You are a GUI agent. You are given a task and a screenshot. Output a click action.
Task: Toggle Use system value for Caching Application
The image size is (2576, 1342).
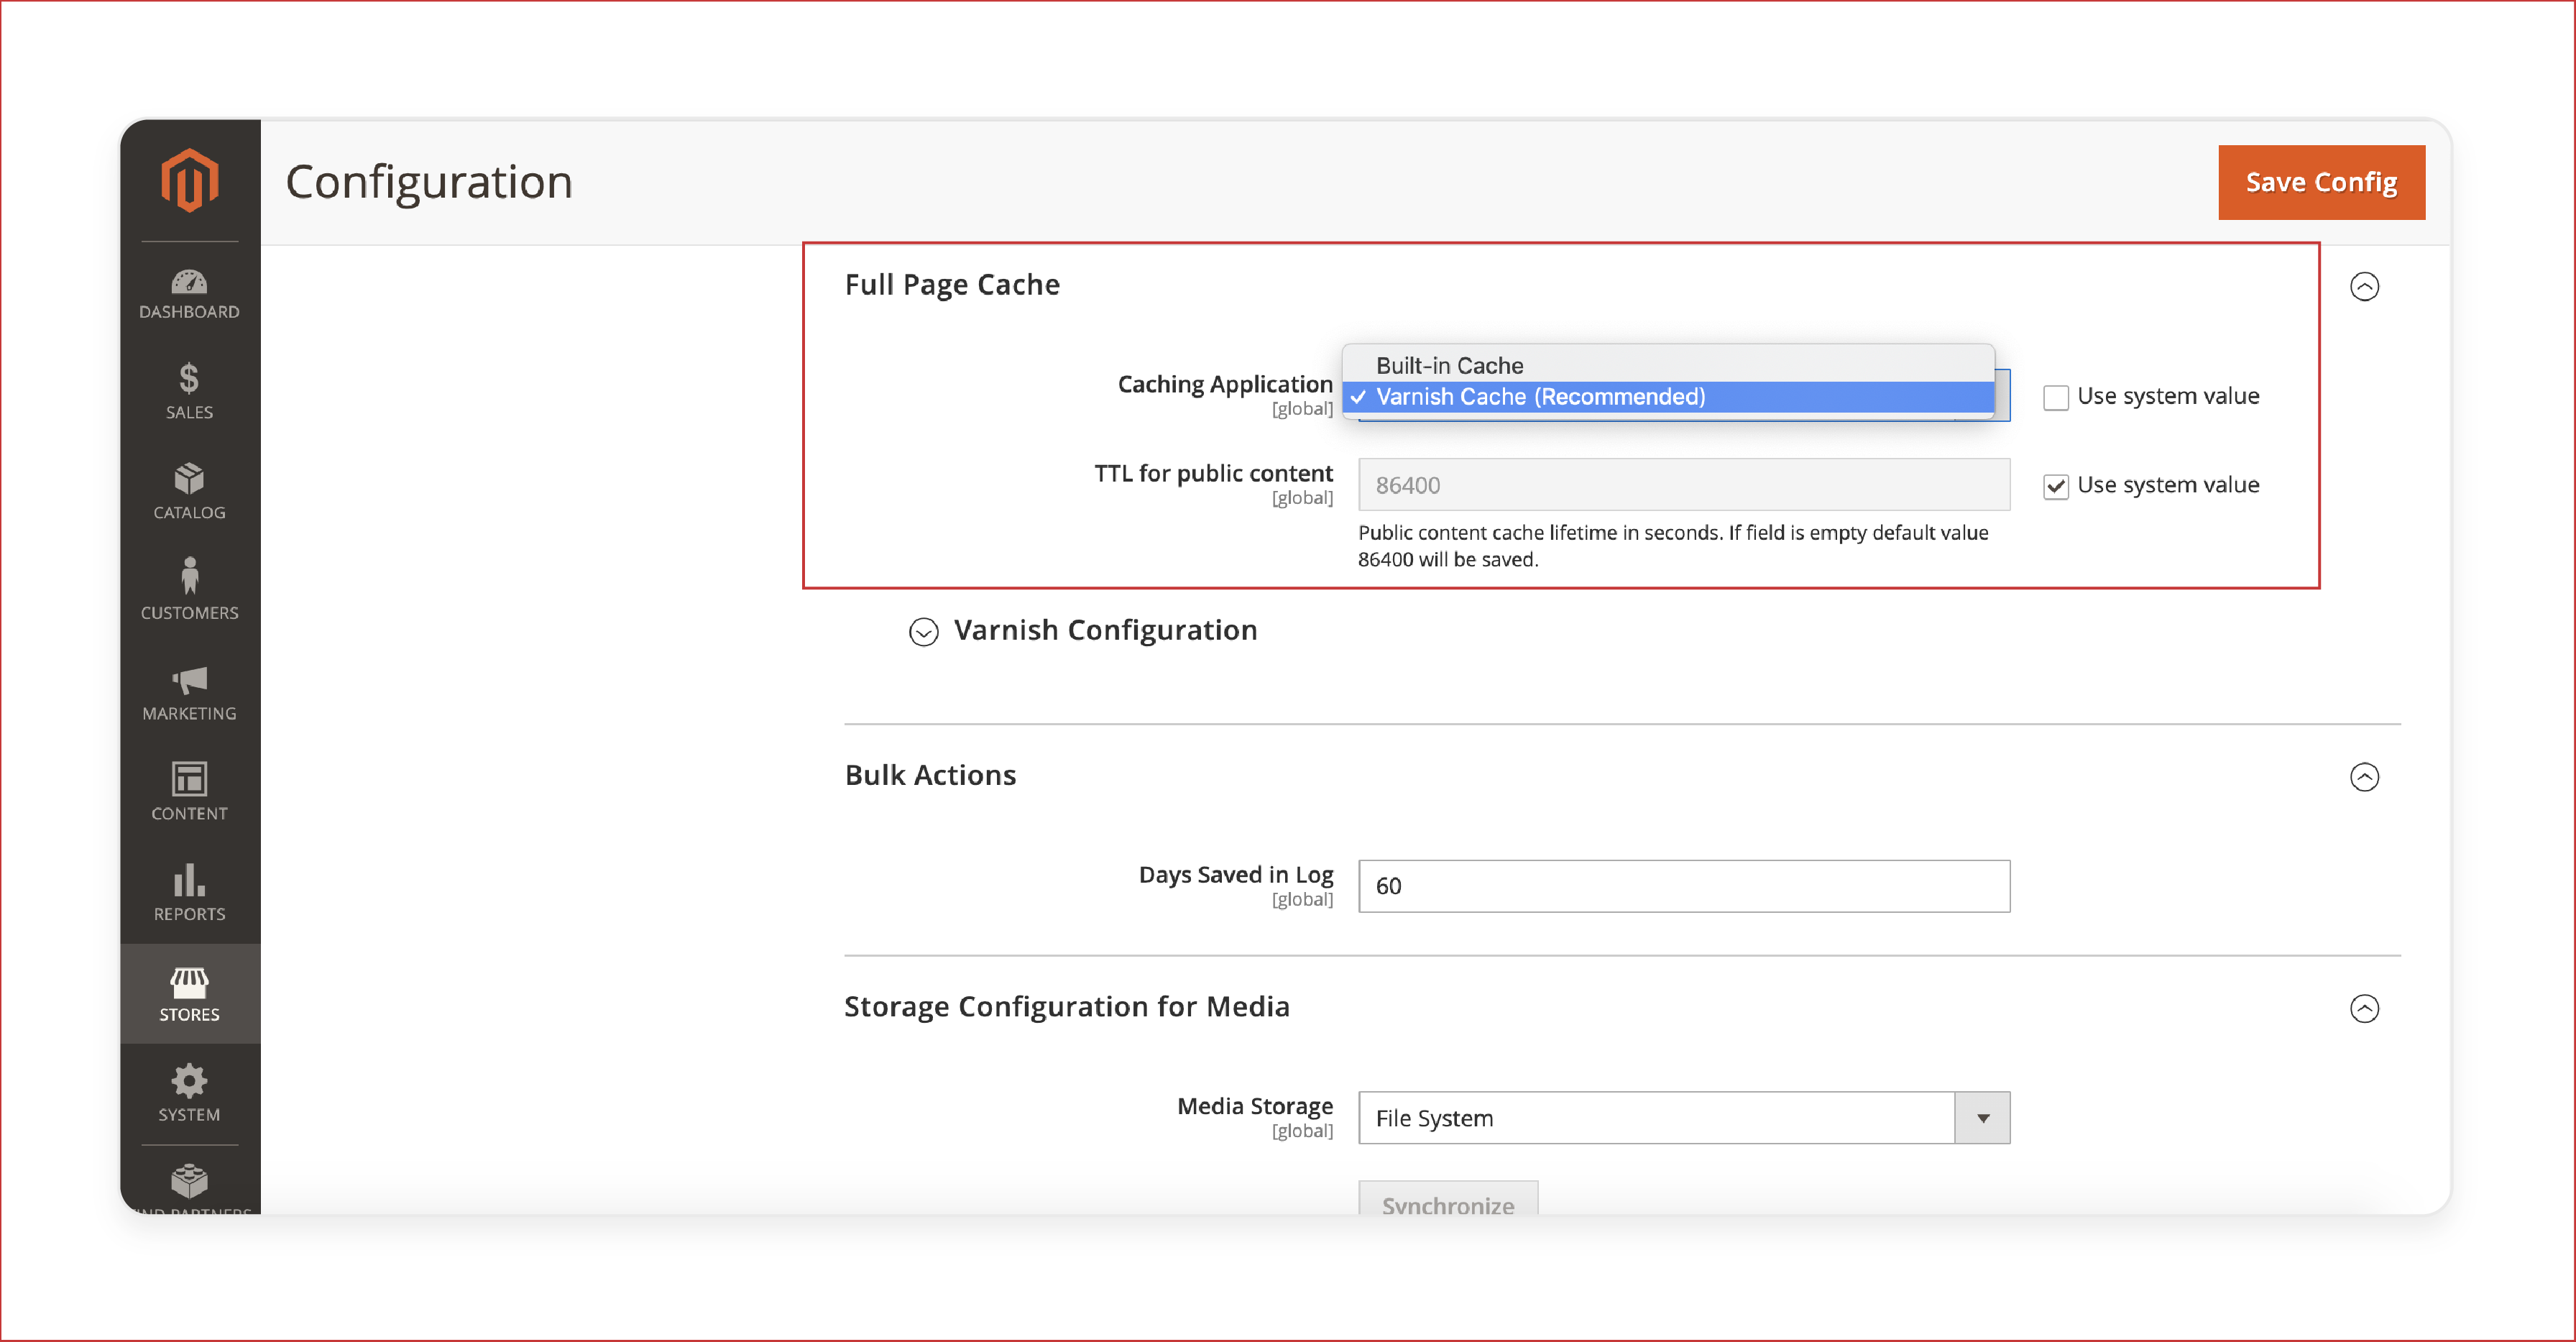coord(2055,397)
